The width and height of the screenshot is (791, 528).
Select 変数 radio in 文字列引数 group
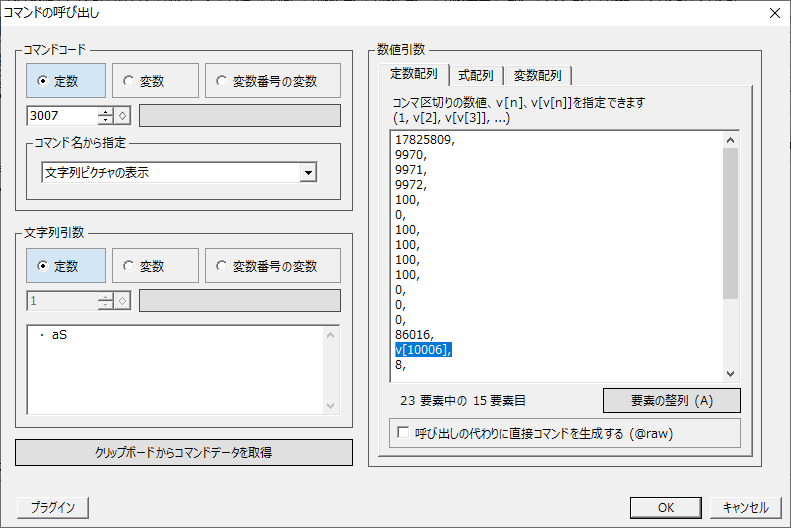pos(154,266)
